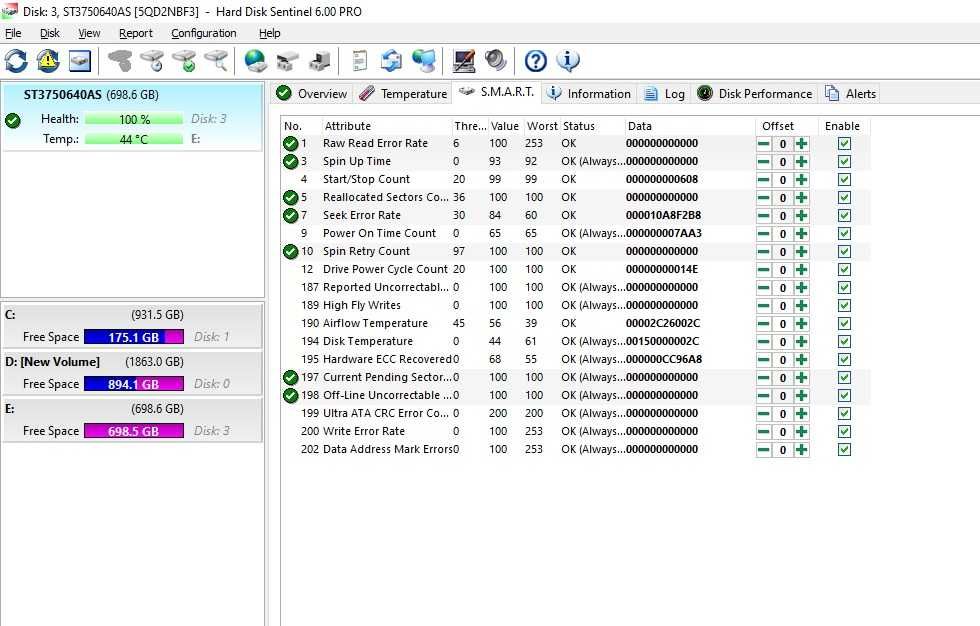This screenshot has height=626, width=980.
Task: Toggle Enable checkbox for Reallocated Sectors Count
Action: tap(844, 197)
